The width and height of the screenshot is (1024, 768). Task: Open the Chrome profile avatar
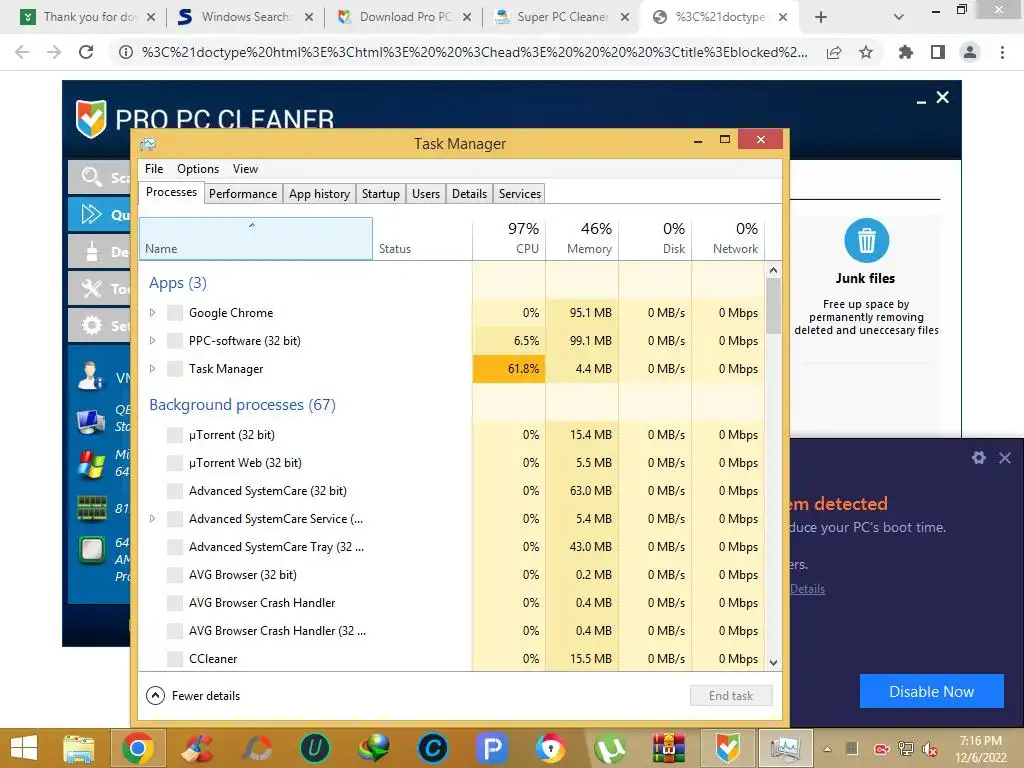[x=970, y=52]
